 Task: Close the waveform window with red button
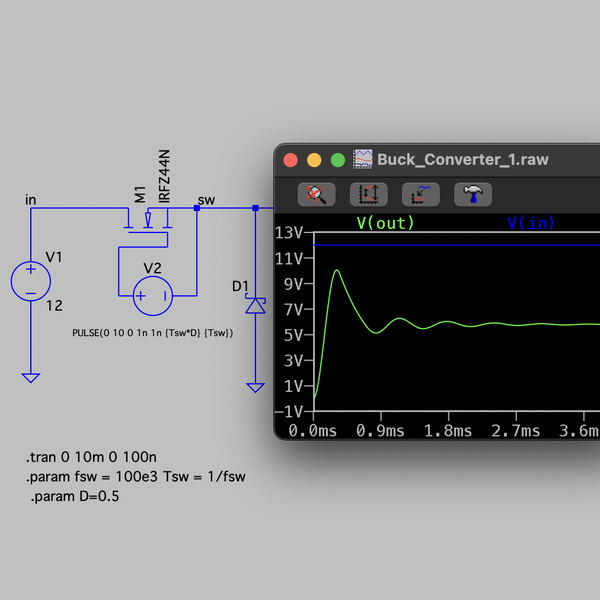click(290, 160)
